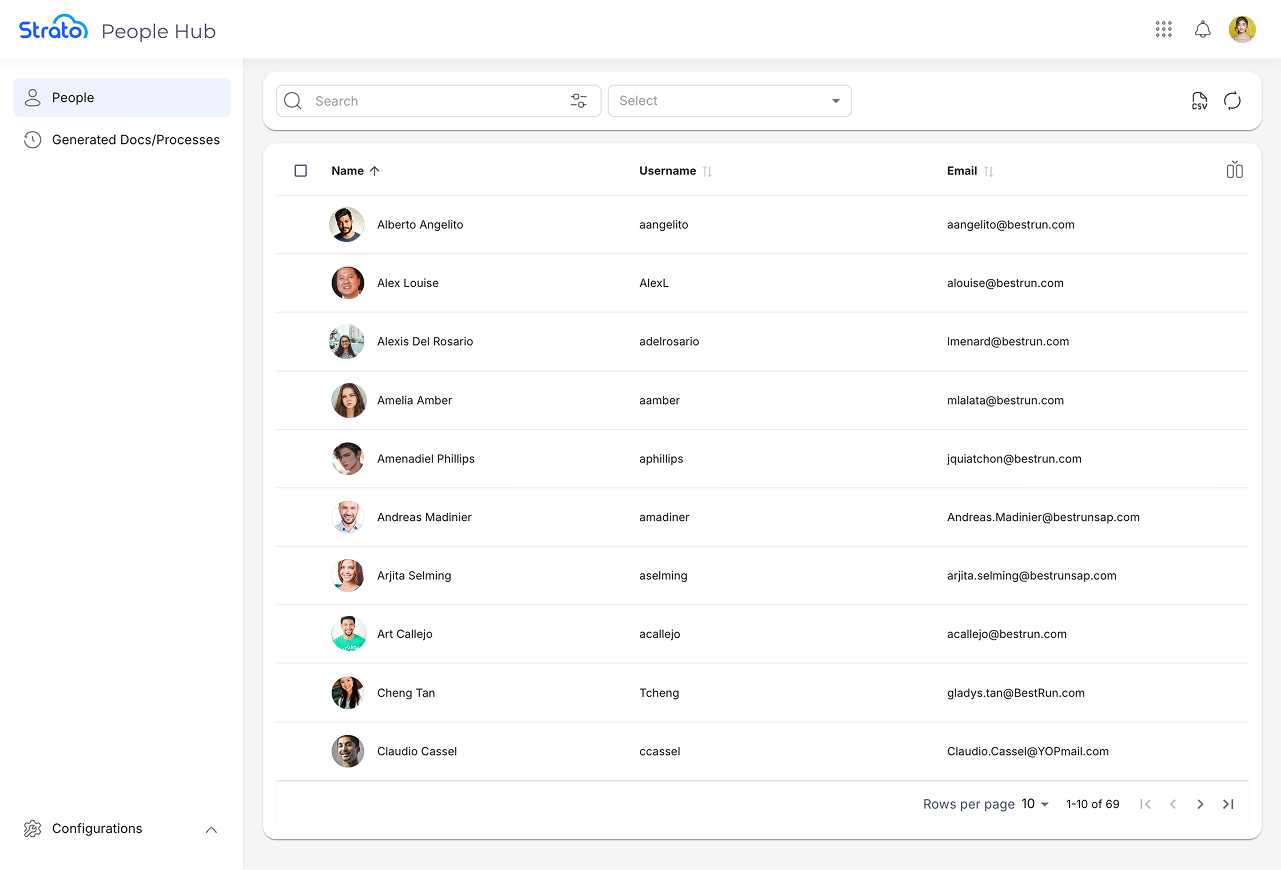Click Alex Louise's avatar
This screenshot has width=1281, height=870.
click(347, 283)
